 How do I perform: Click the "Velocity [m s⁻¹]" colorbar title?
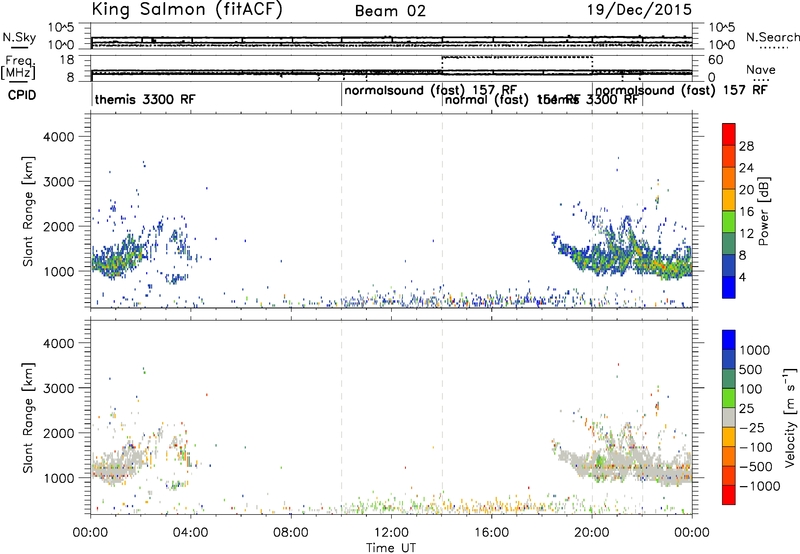790,417
